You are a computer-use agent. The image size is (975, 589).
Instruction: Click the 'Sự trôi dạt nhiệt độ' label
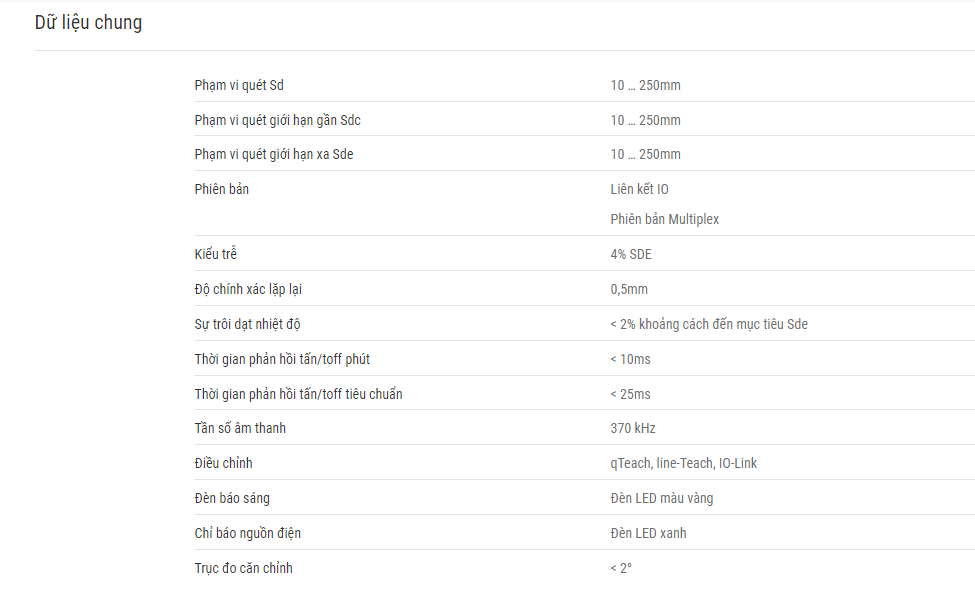coord(247,324)
